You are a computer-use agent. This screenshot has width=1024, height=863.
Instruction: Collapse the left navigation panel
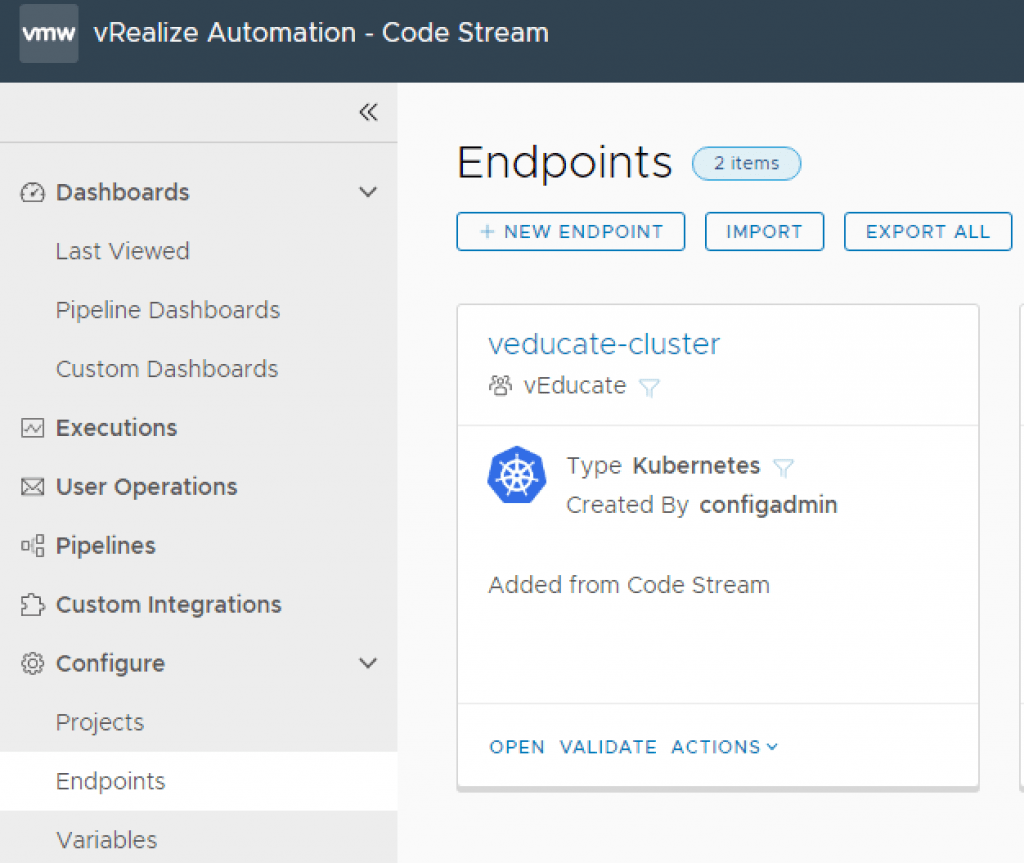pos(368,112)
